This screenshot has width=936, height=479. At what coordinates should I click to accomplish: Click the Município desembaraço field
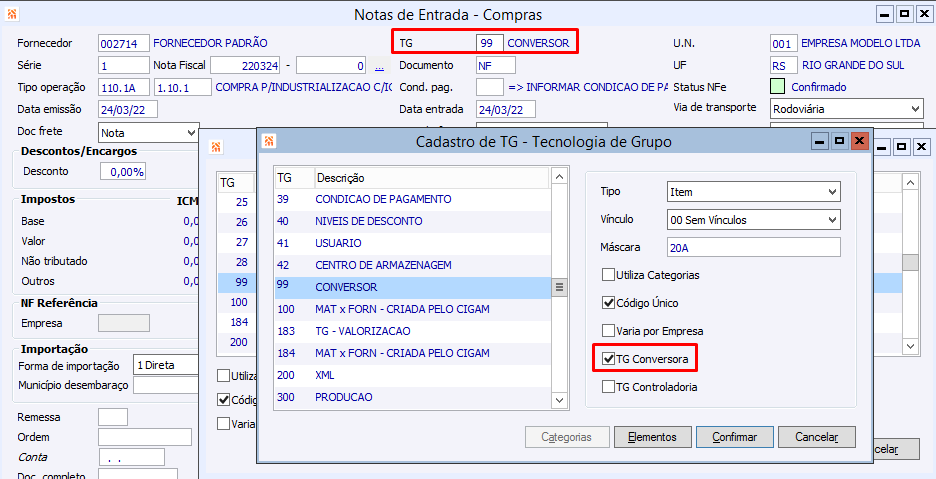point(166,385)
